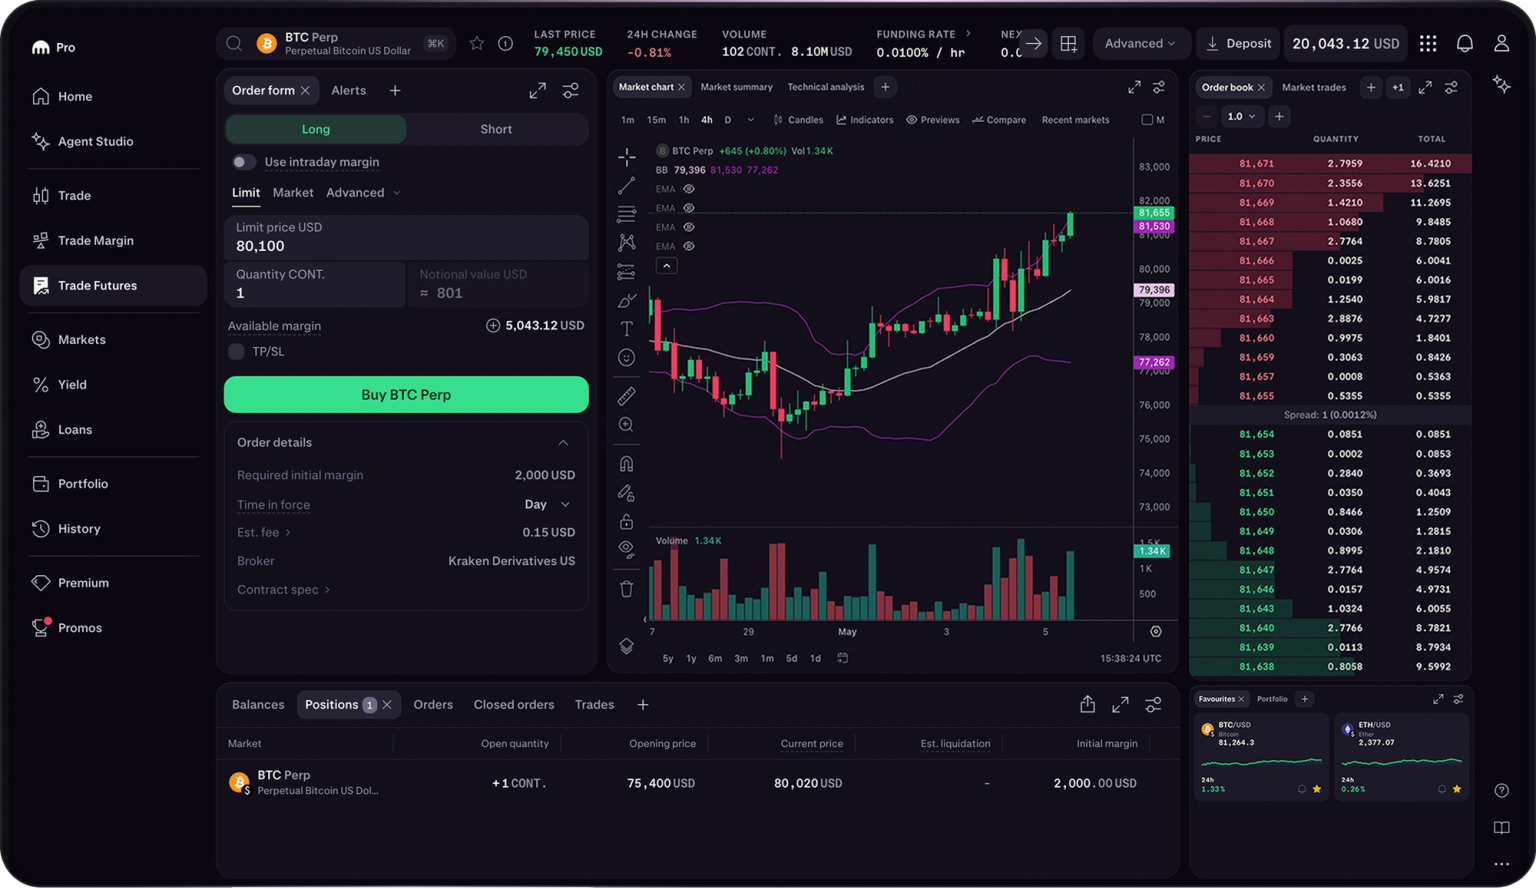Open the Market summary tab
This screenshot has width=1536, height=889.
[736, 87]
